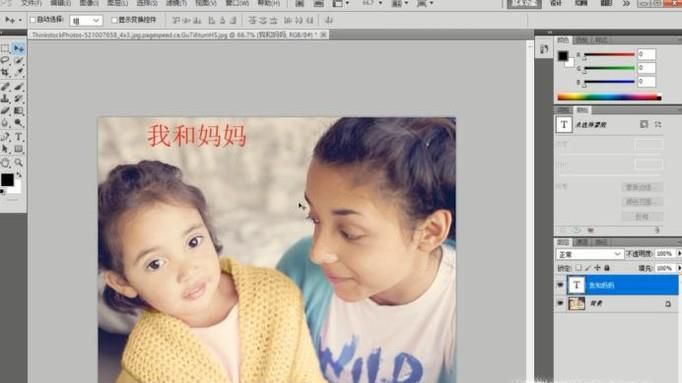
Task: Select the Pen tool
Action: [5, 137]
